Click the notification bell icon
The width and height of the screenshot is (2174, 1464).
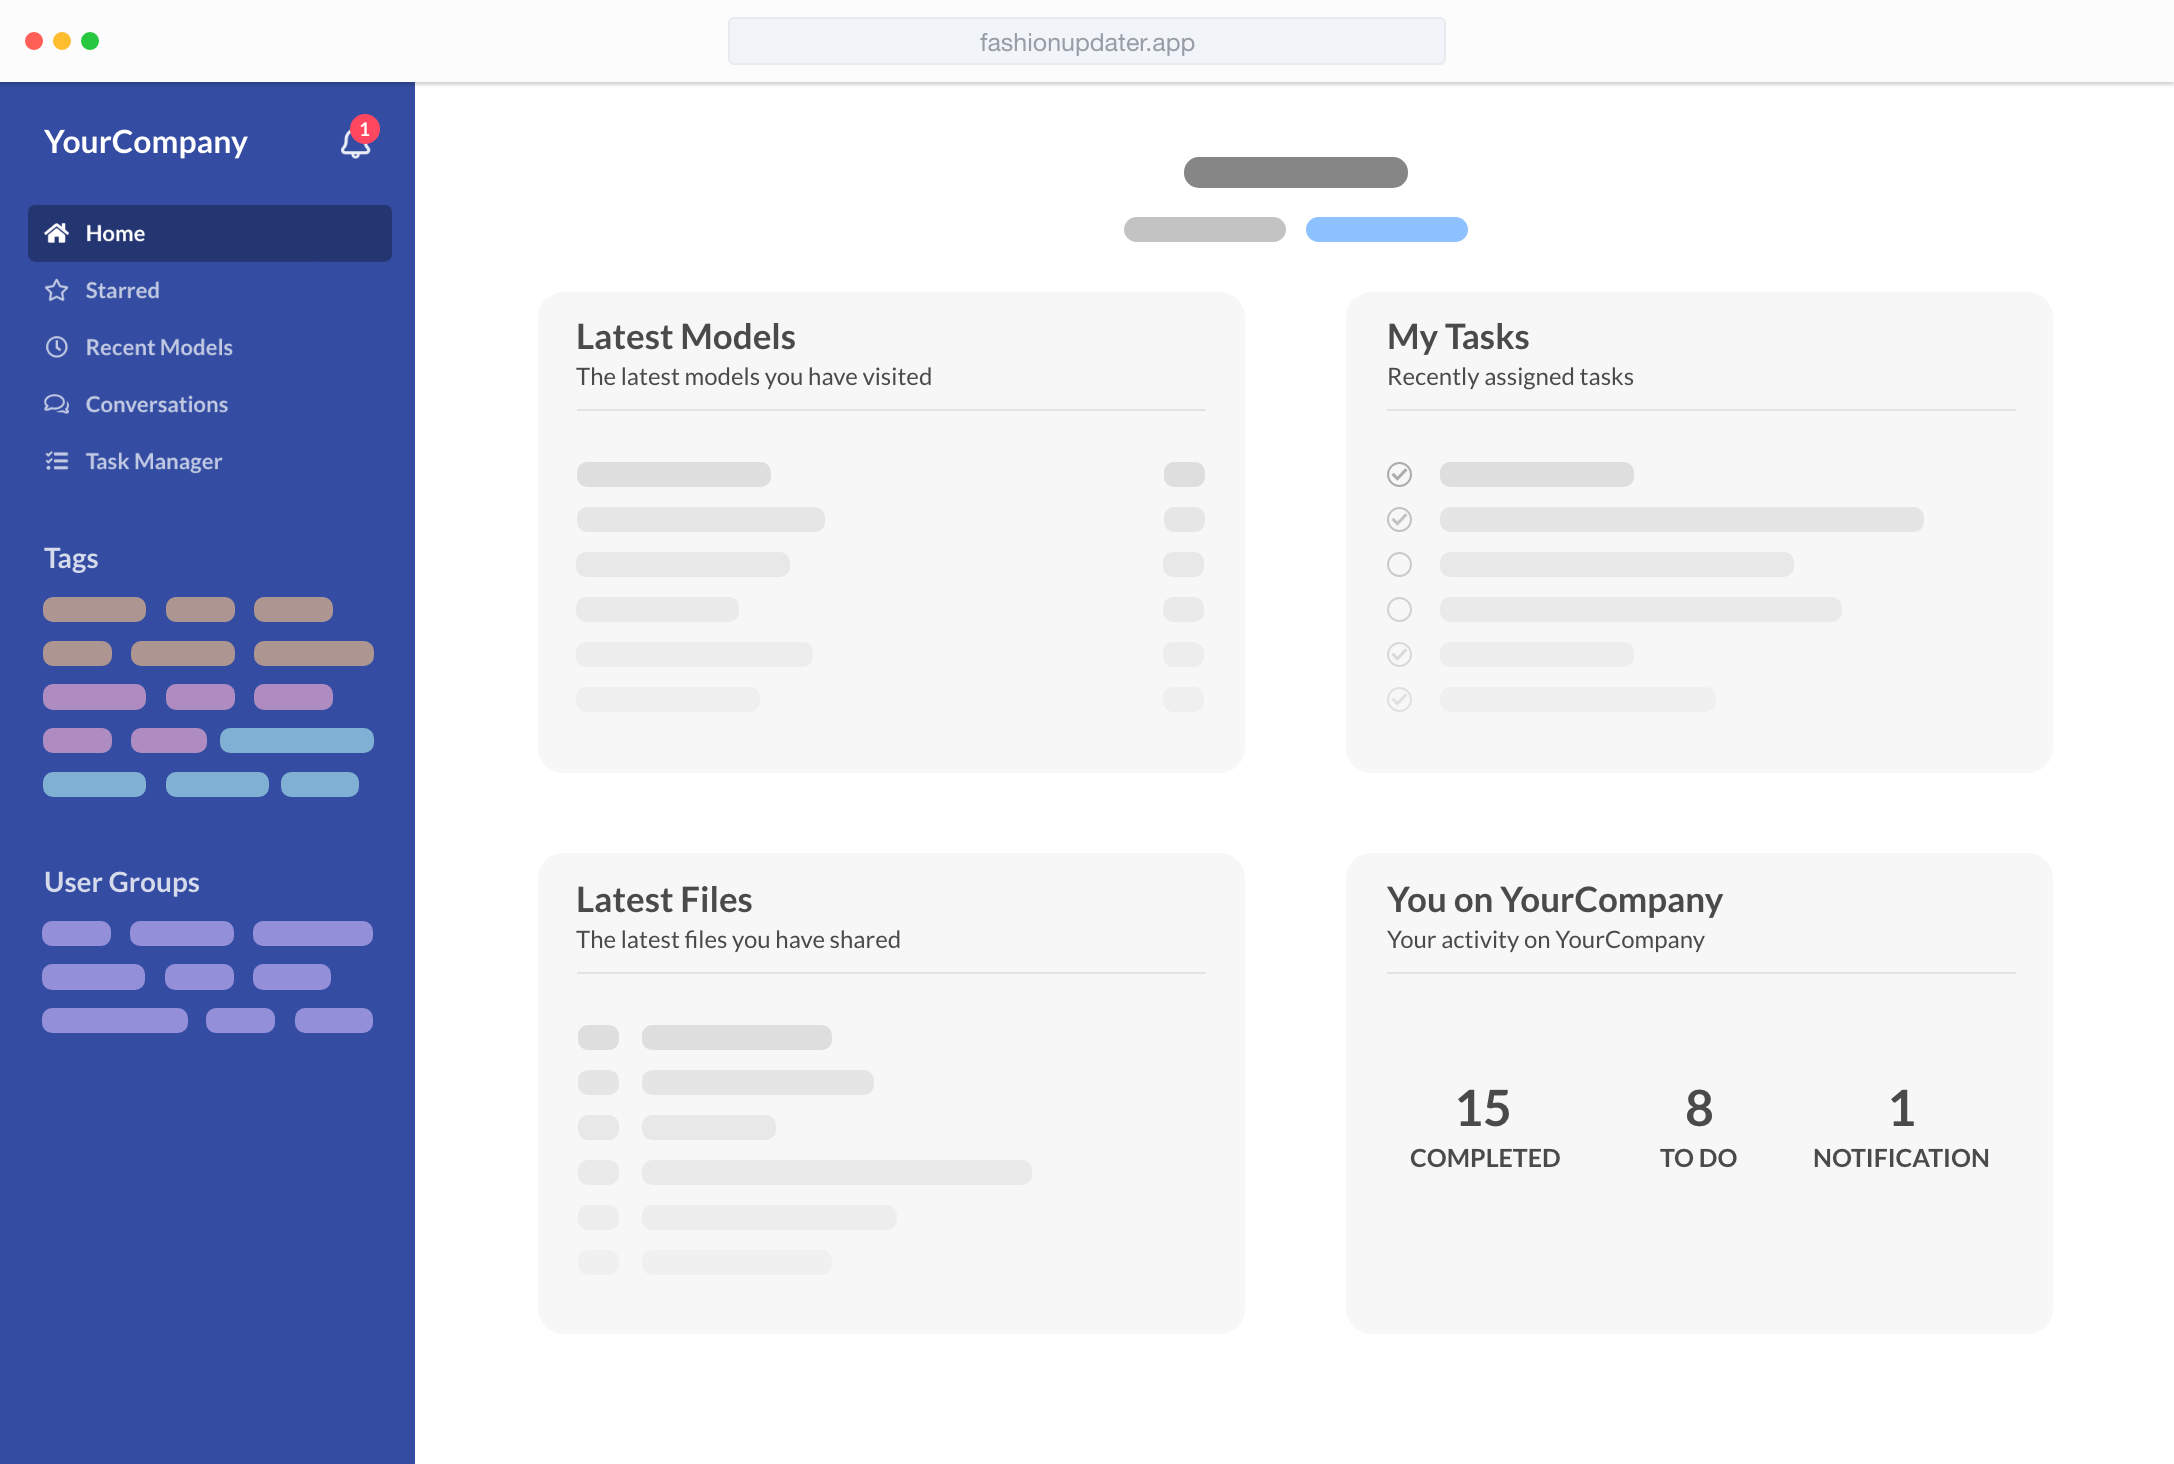click(x=354, y=145)
